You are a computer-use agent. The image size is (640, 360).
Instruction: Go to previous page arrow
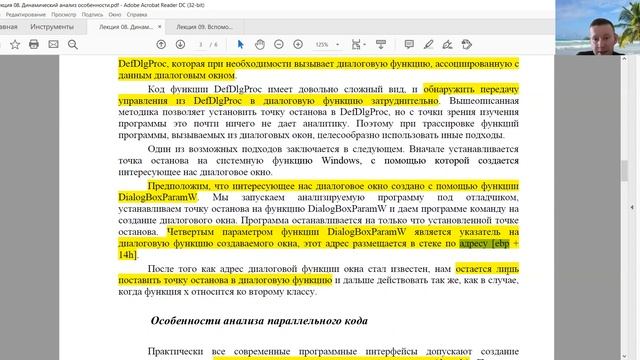pos(161,44)
